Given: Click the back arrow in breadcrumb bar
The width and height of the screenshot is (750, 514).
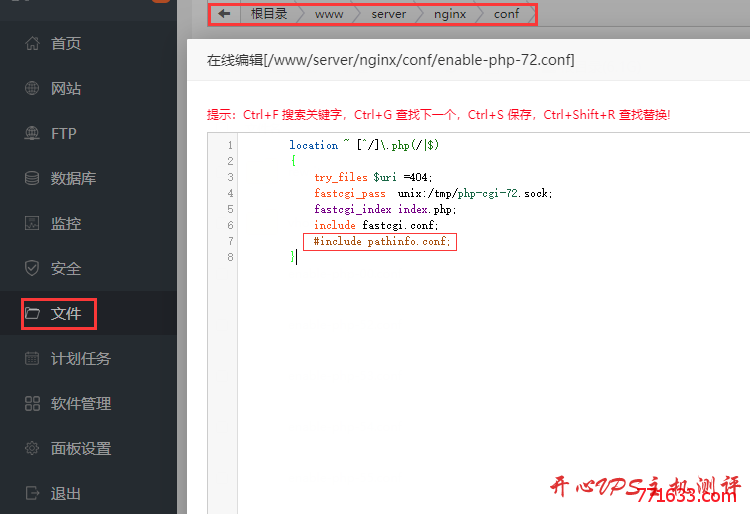Looking at the screenshot, I should point(224,14).
